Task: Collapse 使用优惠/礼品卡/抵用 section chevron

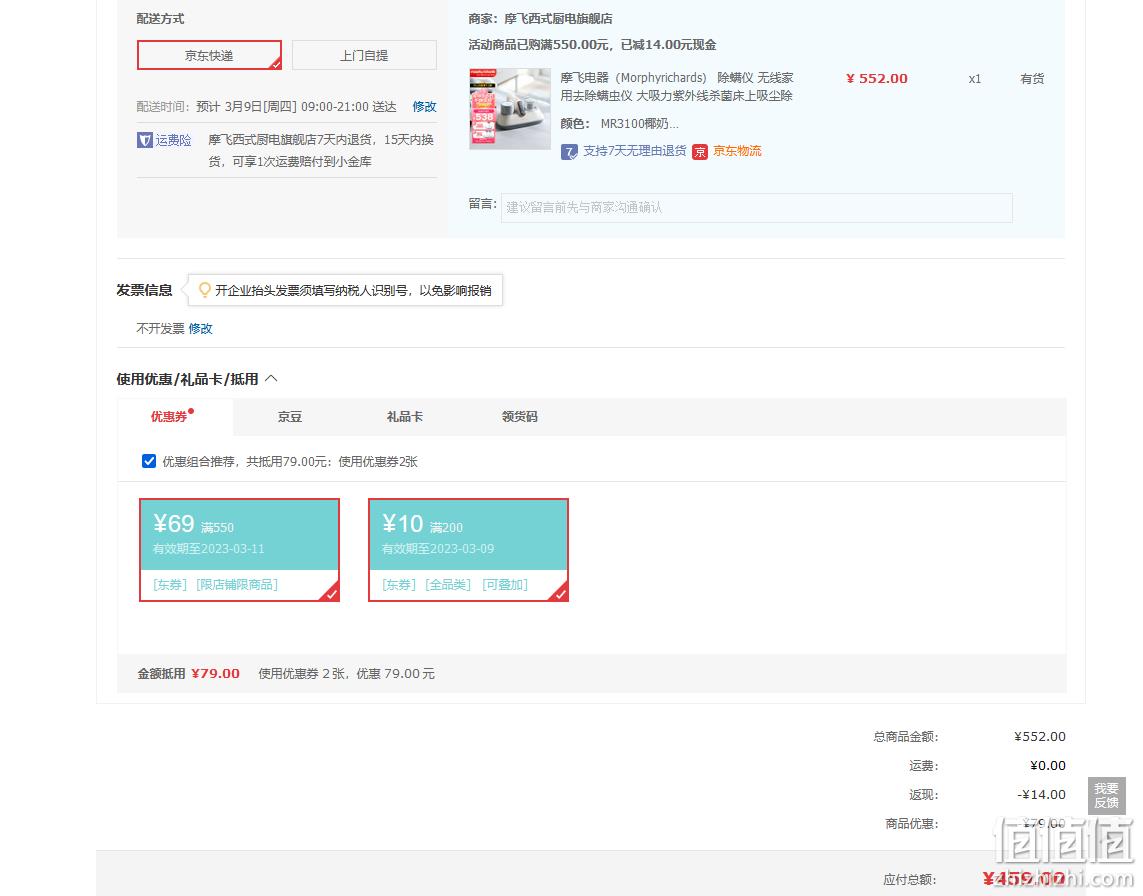Action: [x=271, y=378]
